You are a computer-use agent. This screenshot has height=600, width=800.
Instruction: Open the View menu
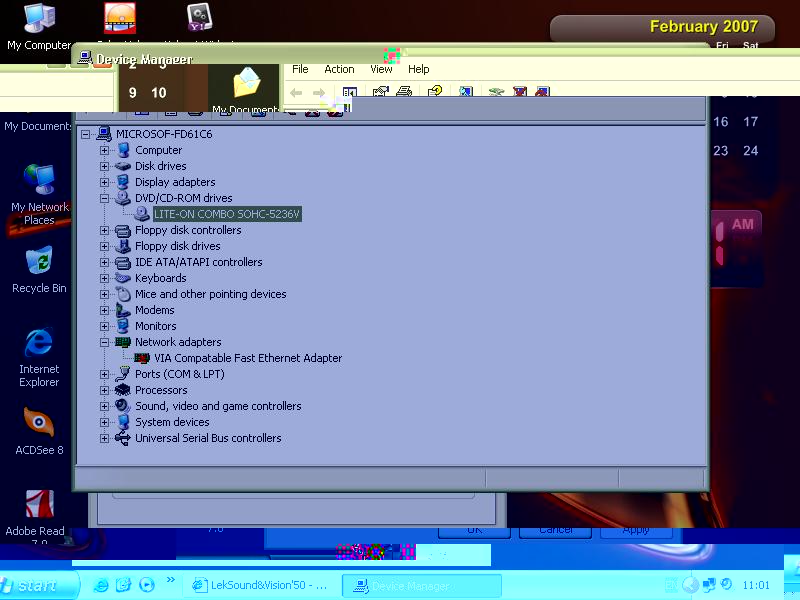(x=381, y=69)
